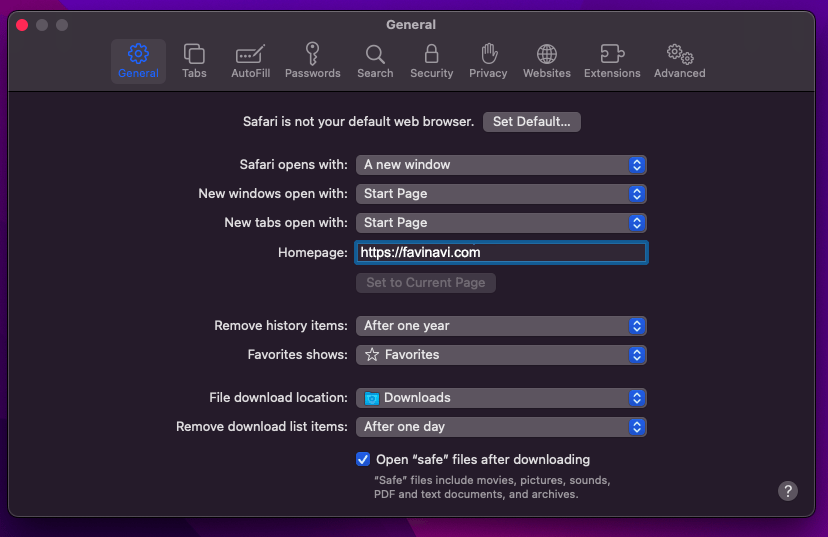Screen dimensions: 828x537
Task: Click the Favorites star icon
Action: [x=372, y=355]
